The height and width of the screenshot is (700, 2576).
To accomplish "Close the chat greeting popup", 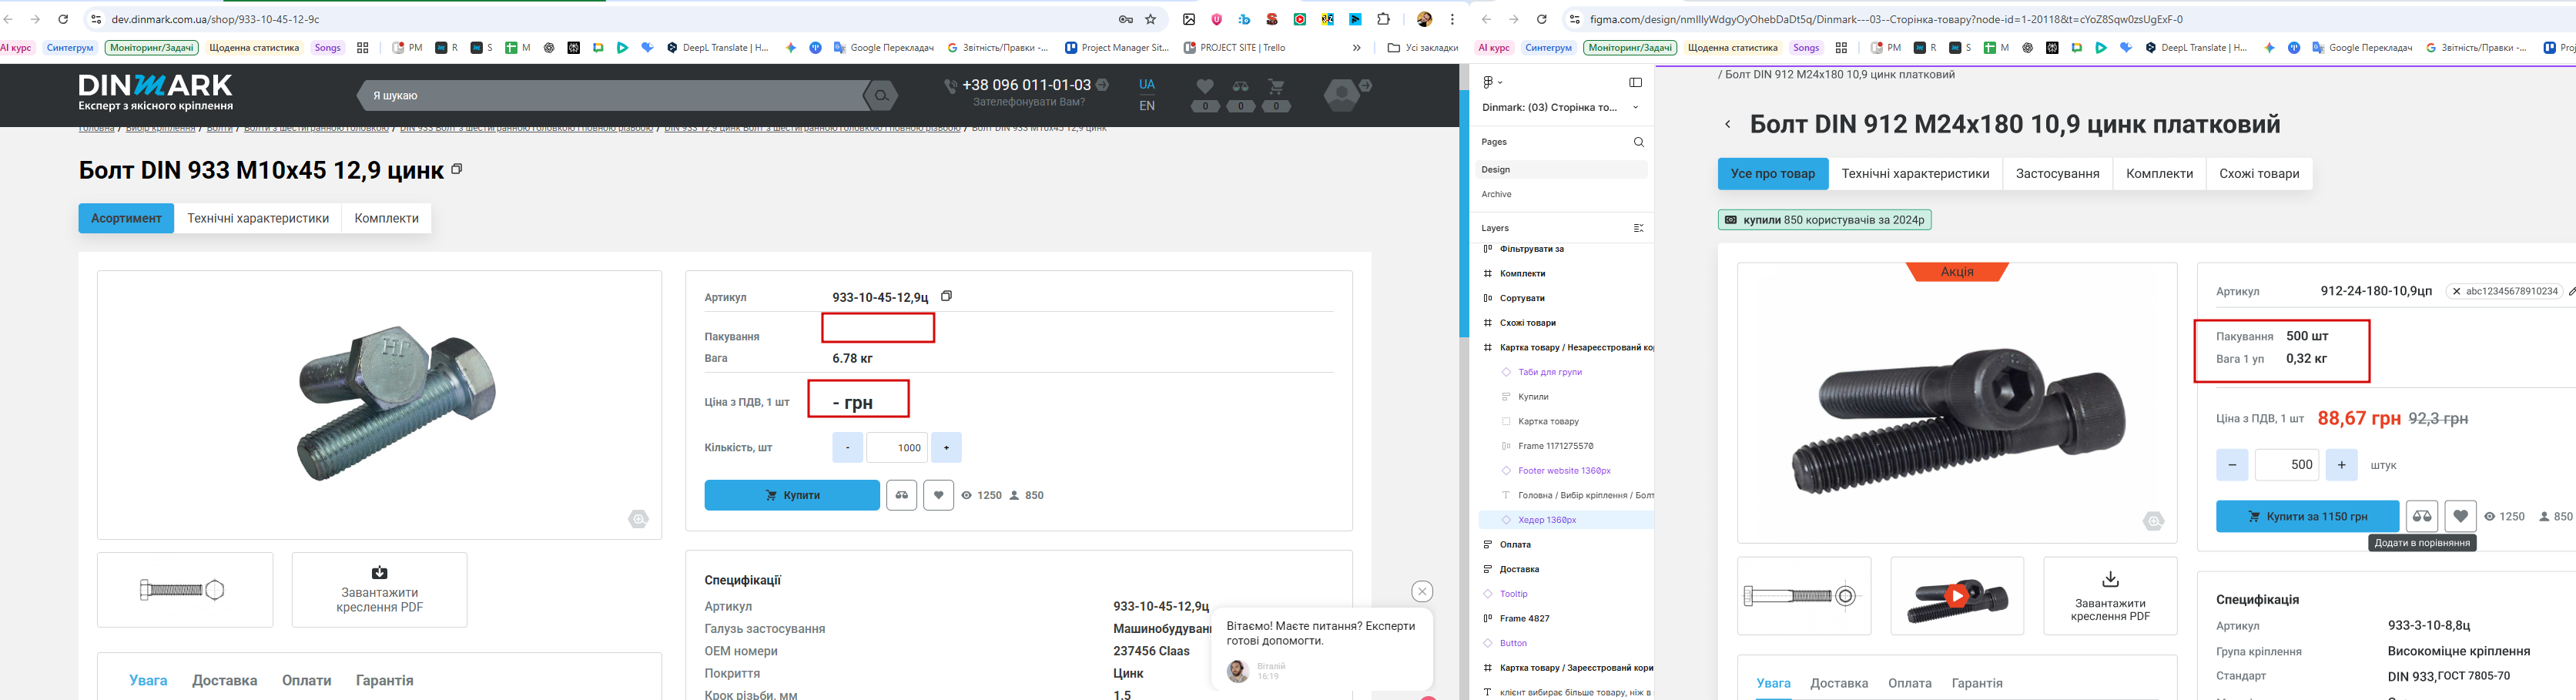I will (x=1422, y=591).
